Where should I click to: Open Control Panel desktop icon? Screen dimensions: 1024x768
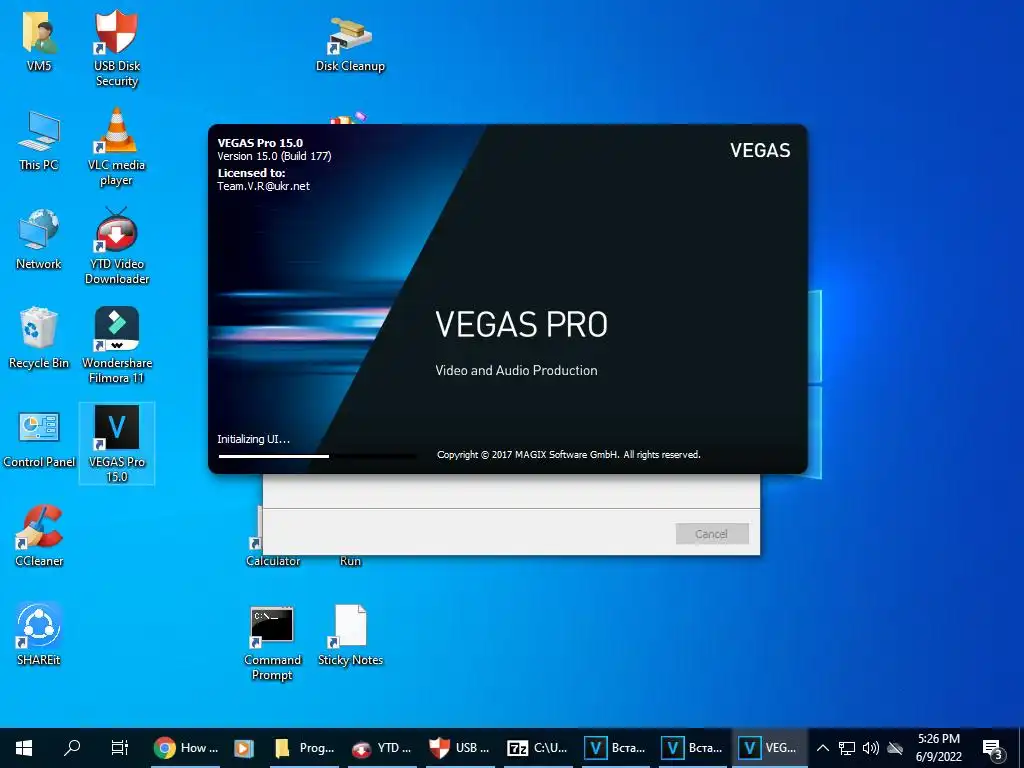pyautogui.click(x=39, y=438)
